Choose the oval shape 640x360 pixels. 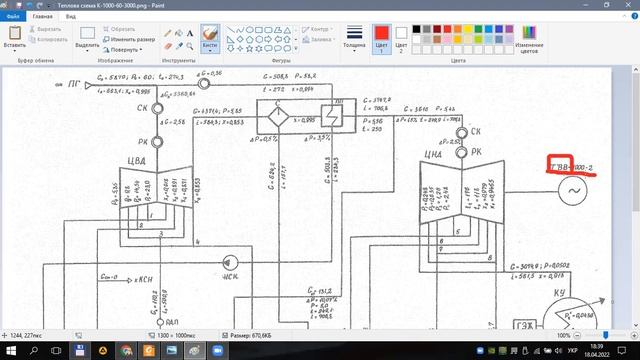[x=249, y=30]
